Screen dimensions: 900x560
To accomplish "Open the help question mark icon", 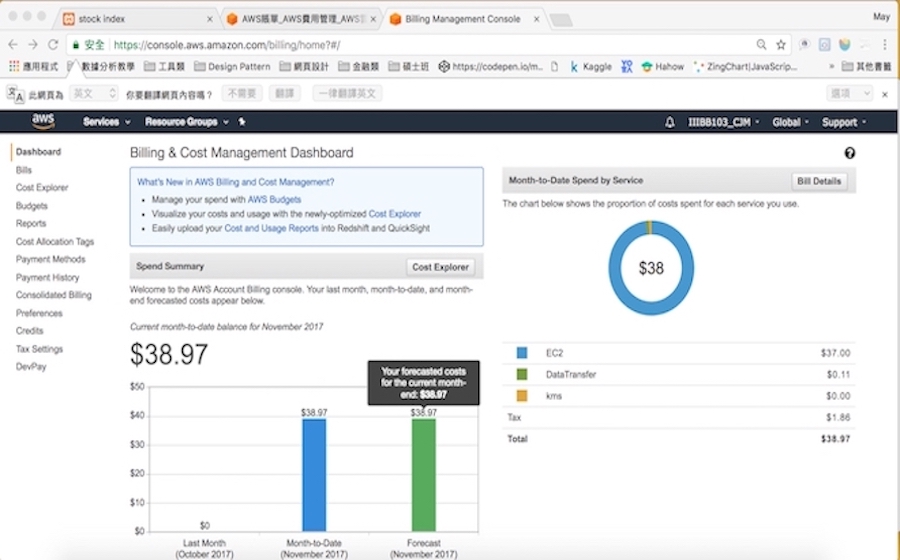I will (x=849, y=153).
